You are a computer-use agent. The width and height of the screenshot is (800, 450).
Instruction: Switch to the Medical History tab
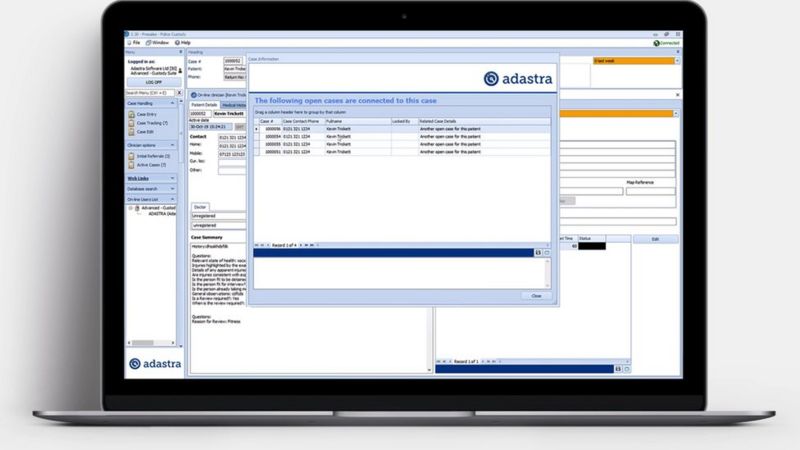[x=233, y=104]
